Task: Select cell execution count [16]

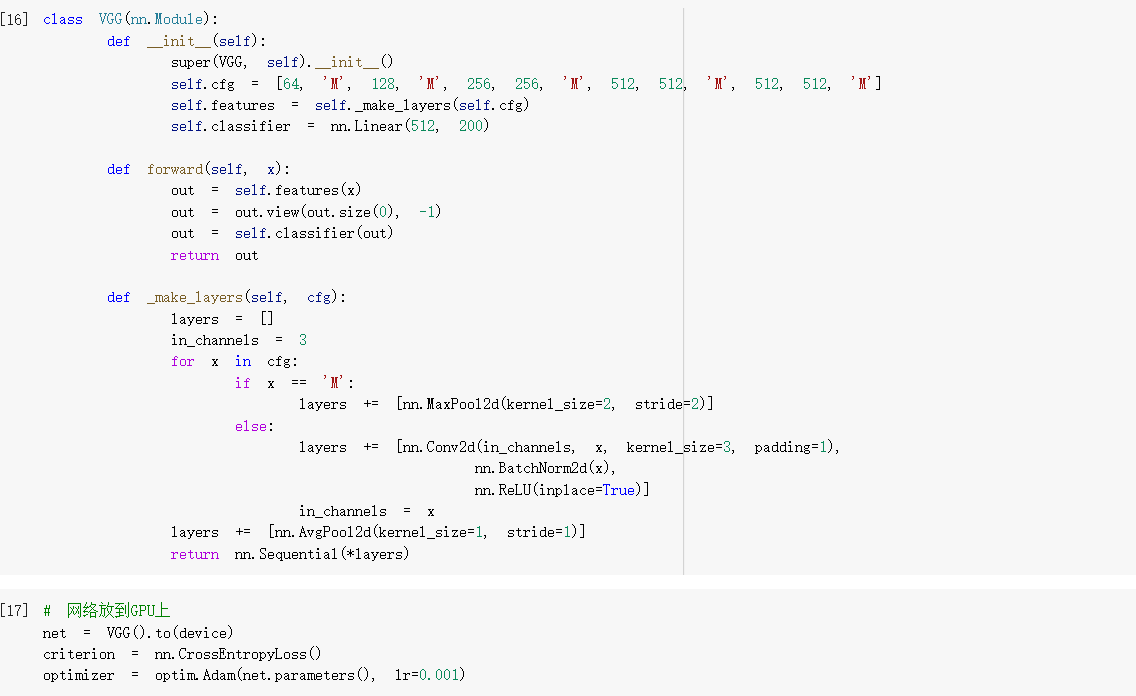Action: (x=14, y=20)
